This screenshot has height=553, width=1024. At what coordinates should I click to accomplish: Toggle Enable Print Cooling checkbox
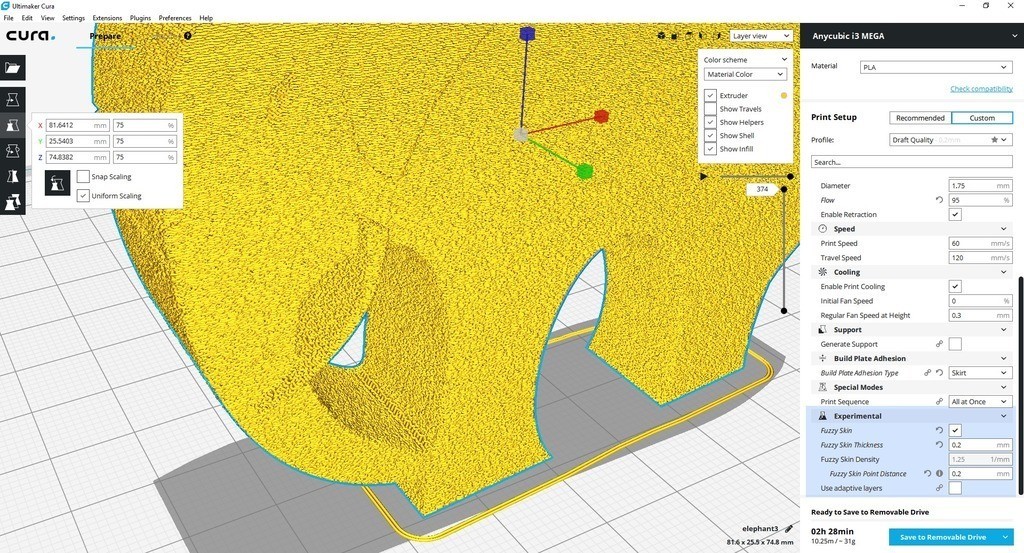tap(955, 286)
